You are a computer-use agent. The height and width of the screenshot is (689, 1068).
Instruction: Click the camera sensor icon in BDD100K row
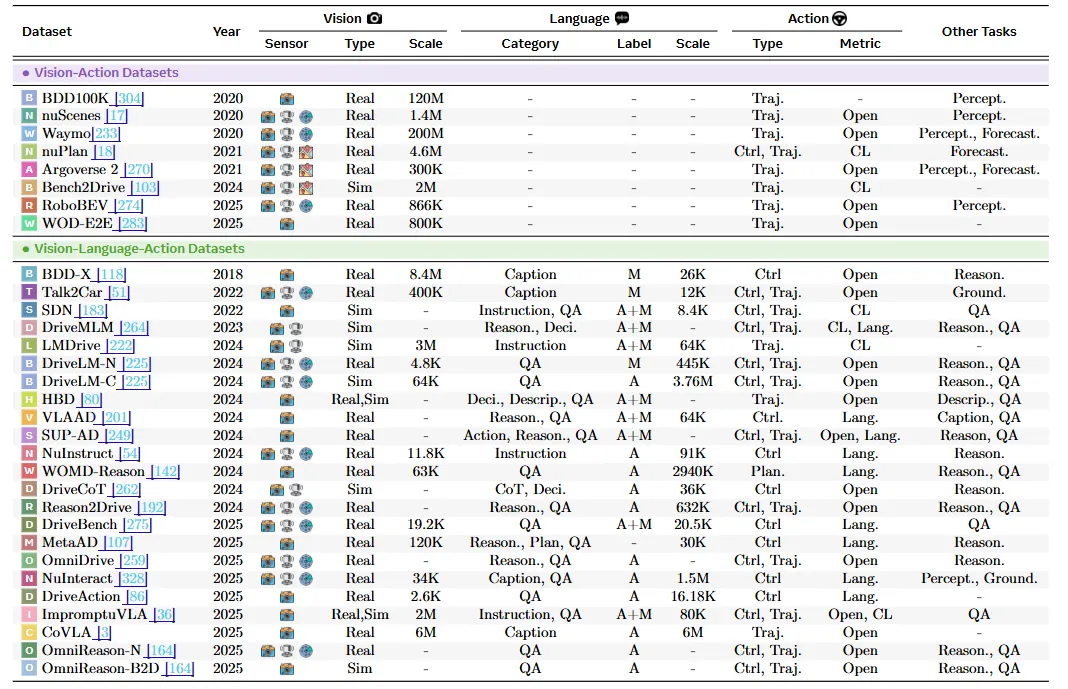click(x=287, y=99)
